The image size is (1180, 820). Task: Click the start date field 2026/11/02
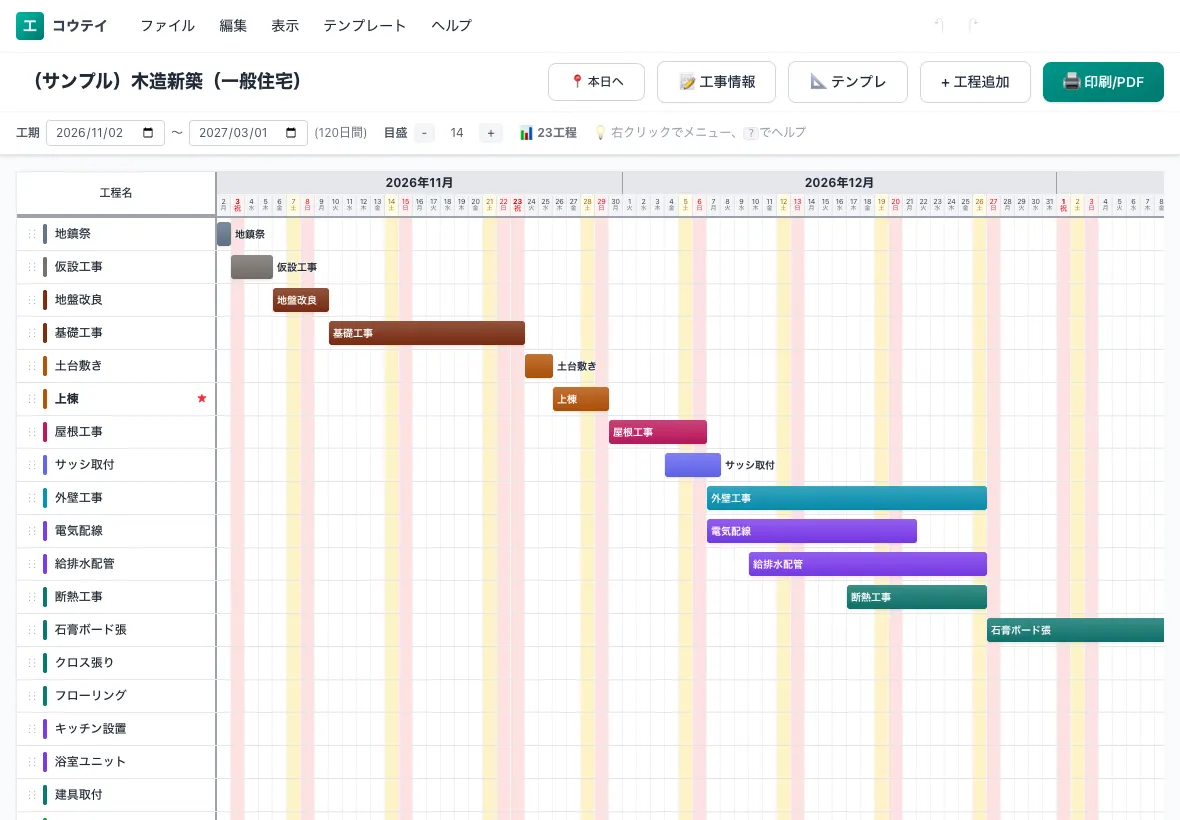point(105,133)
